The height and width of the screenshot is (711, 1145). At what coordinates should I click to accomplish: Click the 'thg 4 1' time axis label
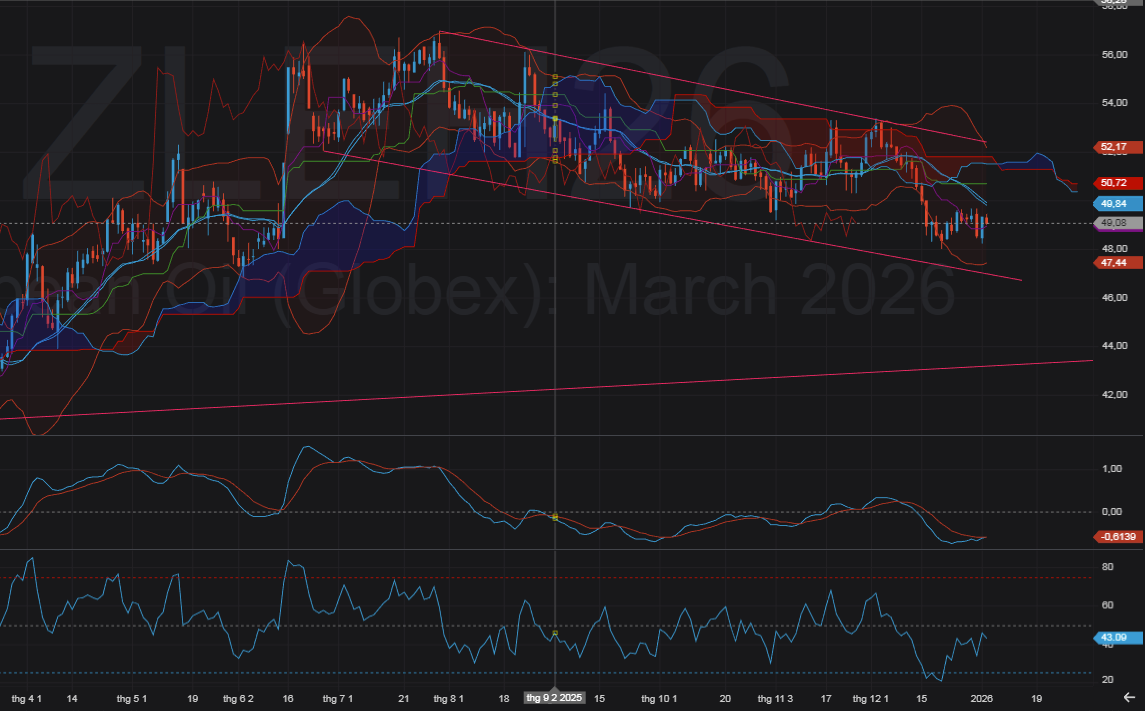pyautogui.click(x=26, y=697)
